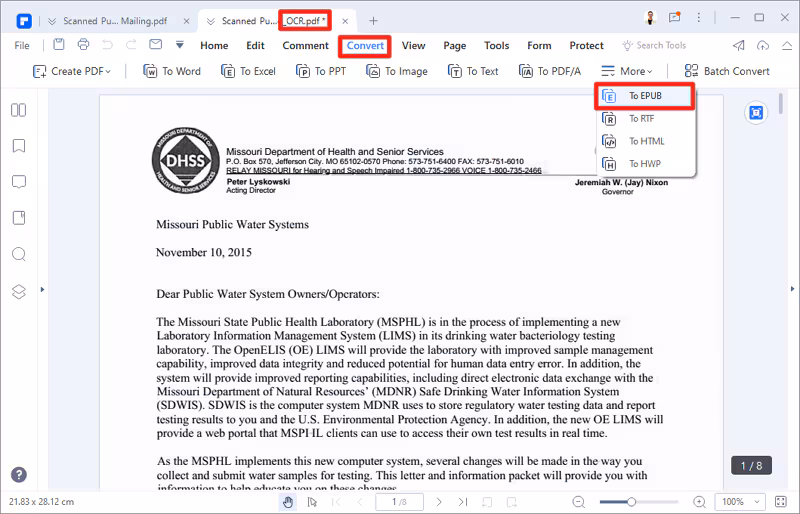The width and height of the screenshot is (800, 514).
Task: Click the zoom in plus icon
Action: [x=699, y=502]
